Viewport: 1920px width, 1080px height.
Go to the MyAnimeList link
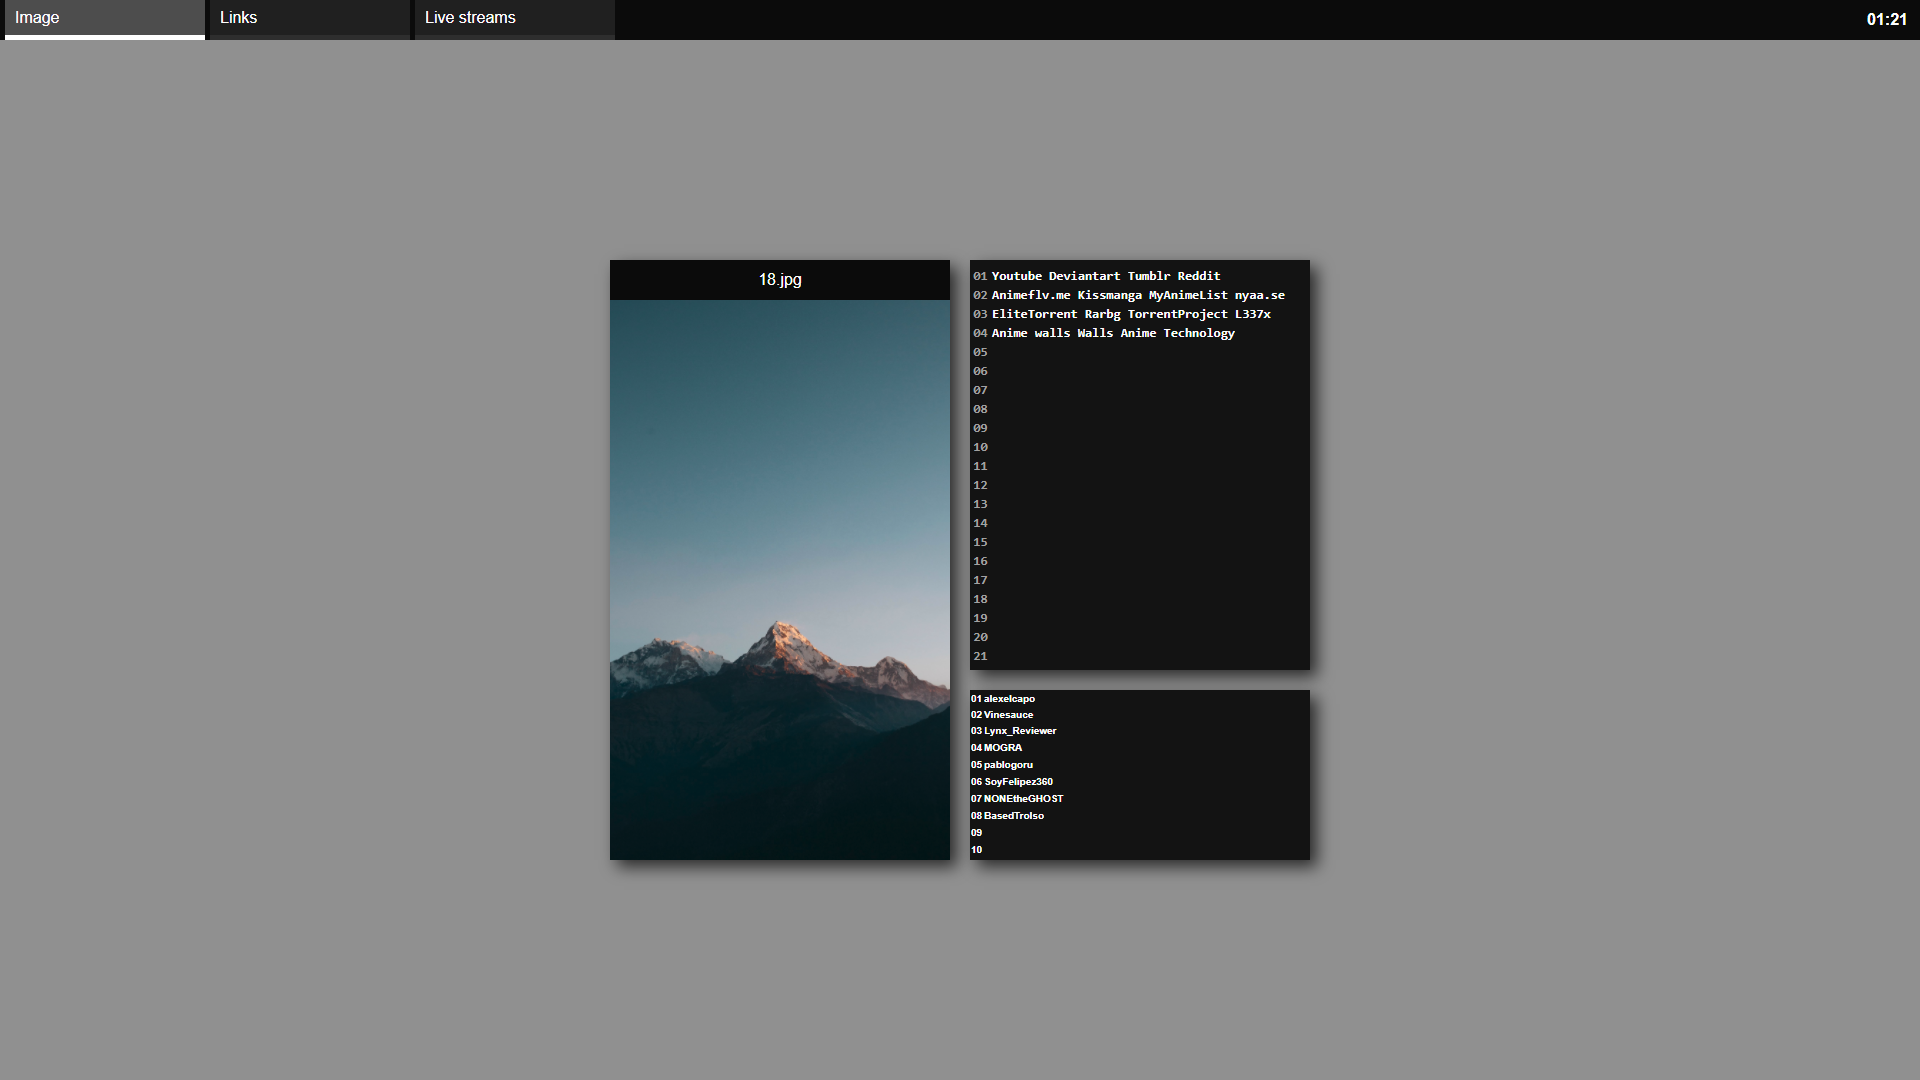[1187, 295]
